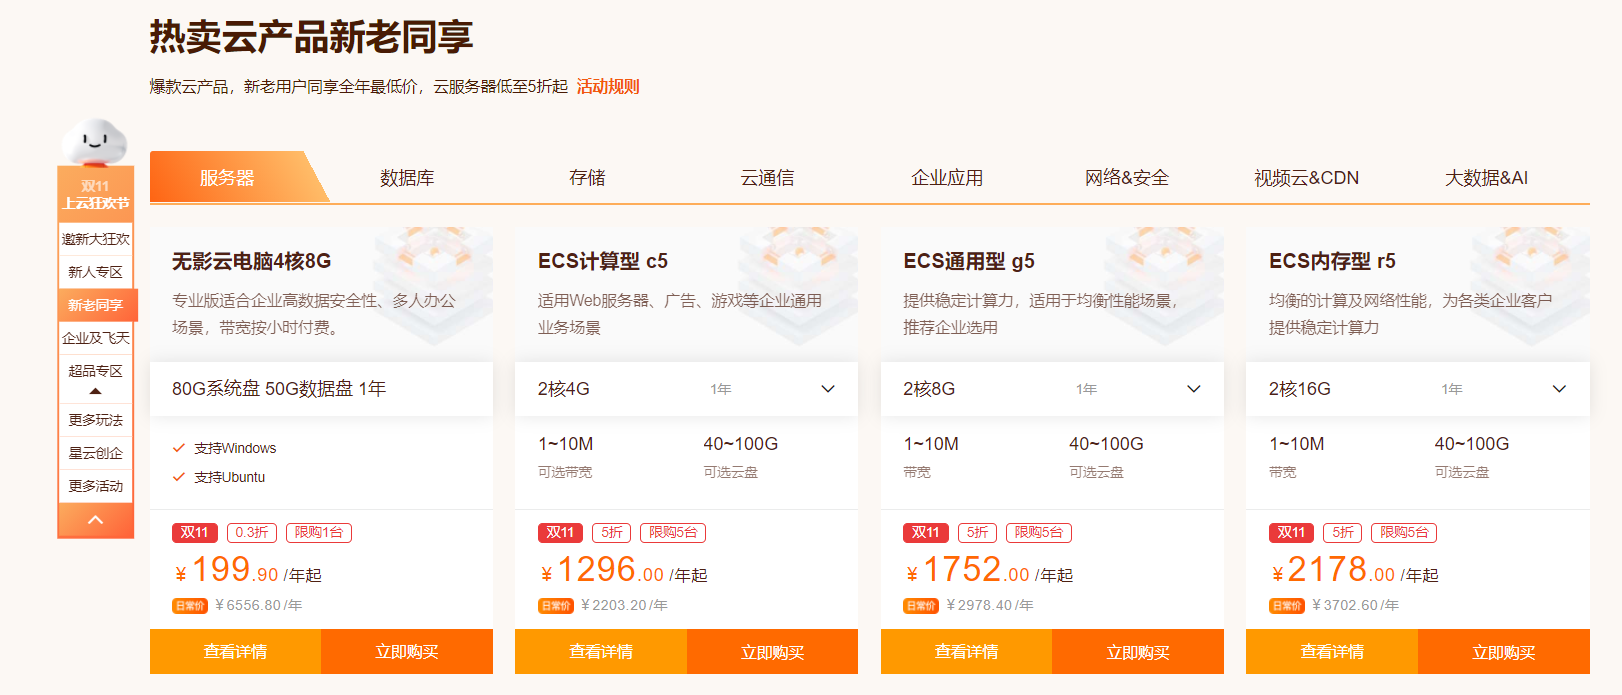Click 日常价 badge under 199.90 price
The width and height of the screenshot is (1622, 695).
pos(190,606)
